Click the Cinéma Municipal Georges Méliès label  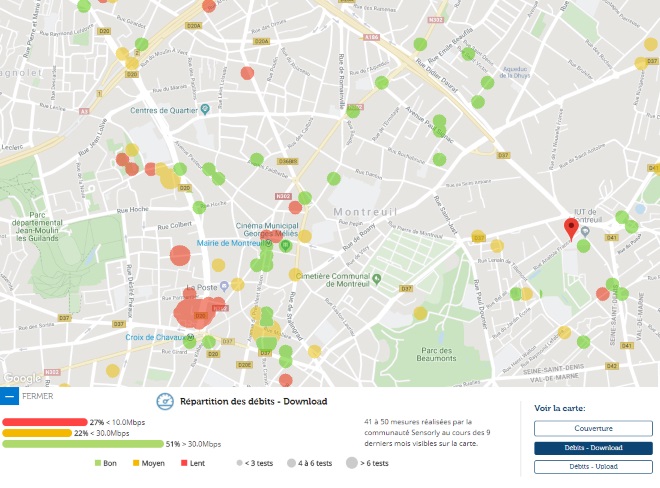pyautogui.click(x=267, y=229)
